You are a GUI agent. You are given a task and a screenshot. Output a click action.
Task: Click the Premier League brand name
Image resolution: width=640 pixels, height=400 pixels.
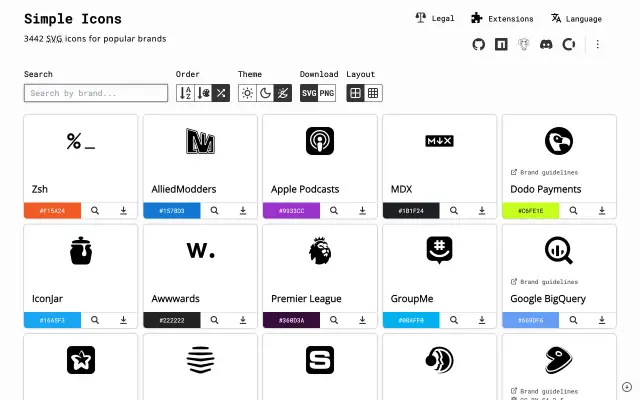point(306,298)
